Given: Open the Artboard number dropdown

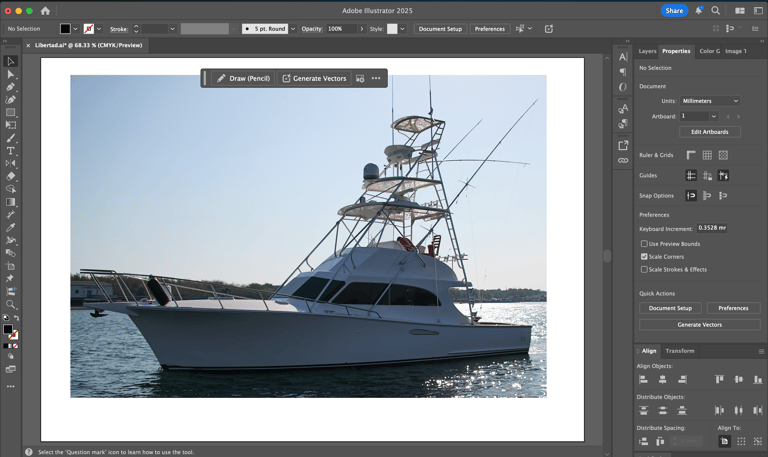Looking at the screenshot, I should pos(714,116).
